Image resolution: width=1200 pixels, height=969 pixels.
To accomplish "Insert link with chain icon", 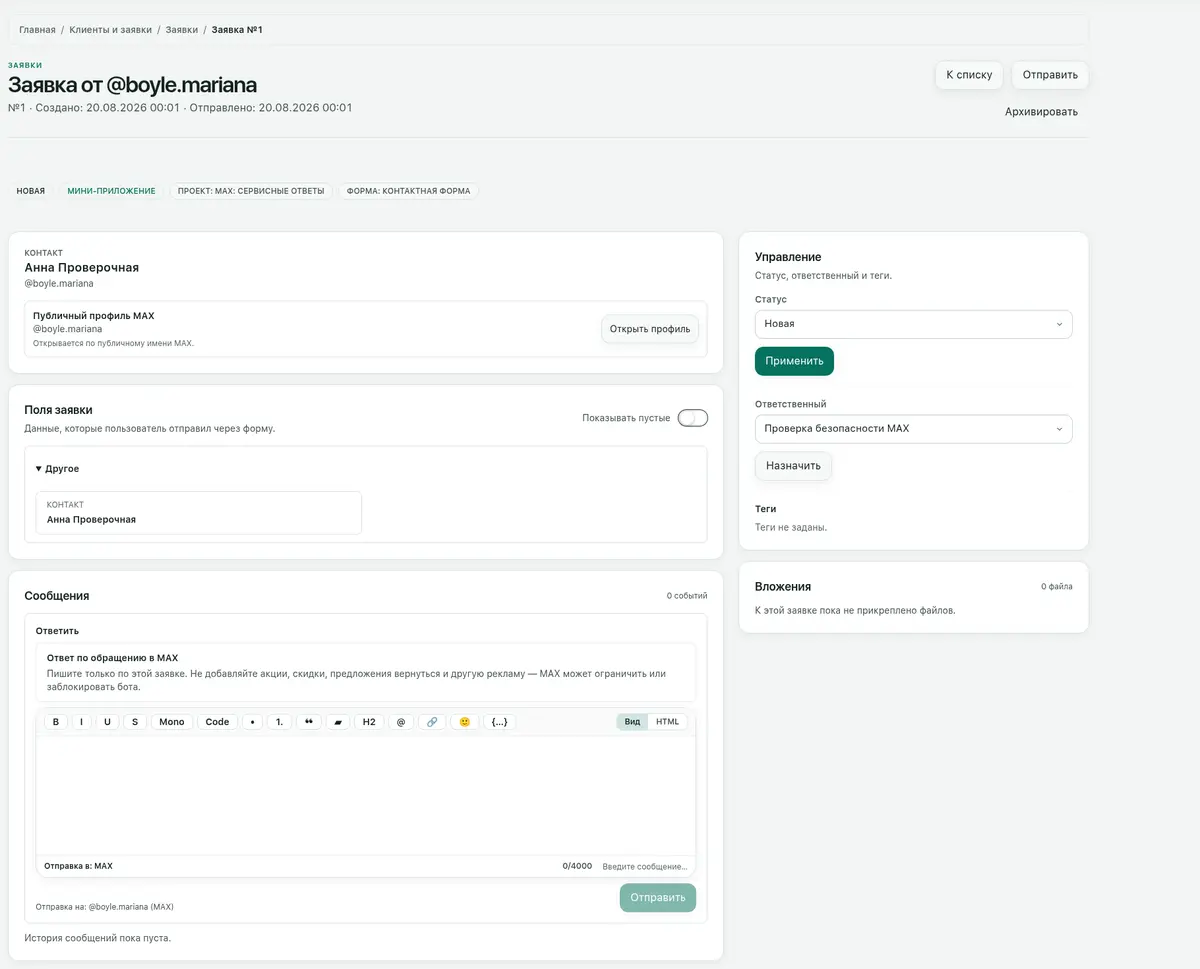I will coord(432,722).
